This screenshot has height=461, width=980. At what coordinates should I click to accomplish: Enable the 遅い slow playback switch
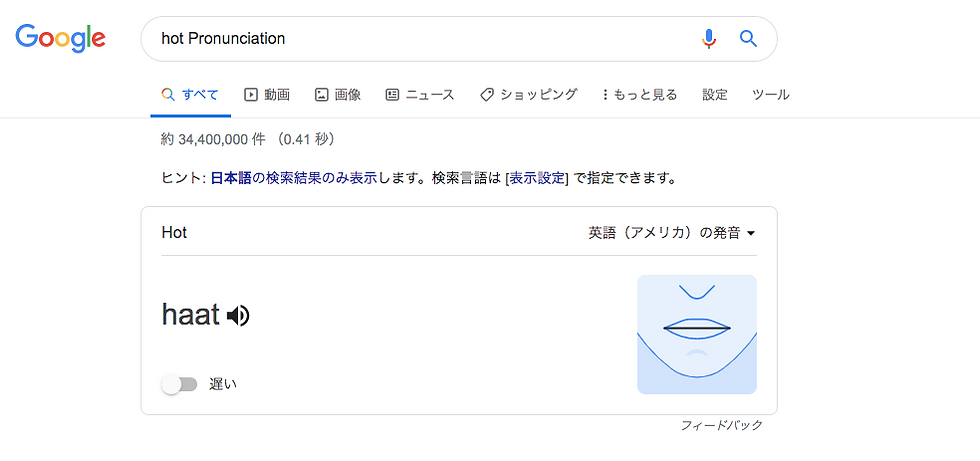(x=180, y=384)
